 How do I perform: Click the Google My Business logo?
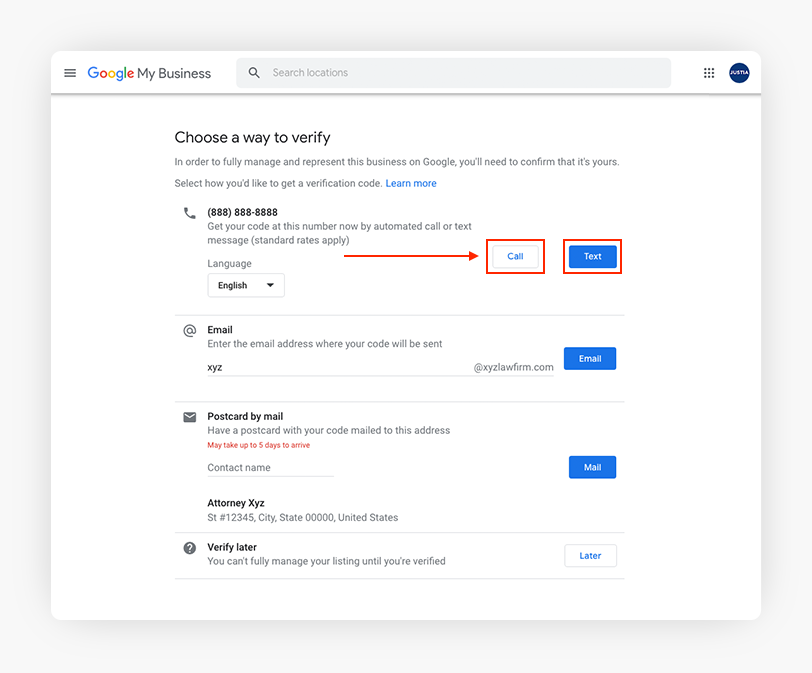click(149, 73)
